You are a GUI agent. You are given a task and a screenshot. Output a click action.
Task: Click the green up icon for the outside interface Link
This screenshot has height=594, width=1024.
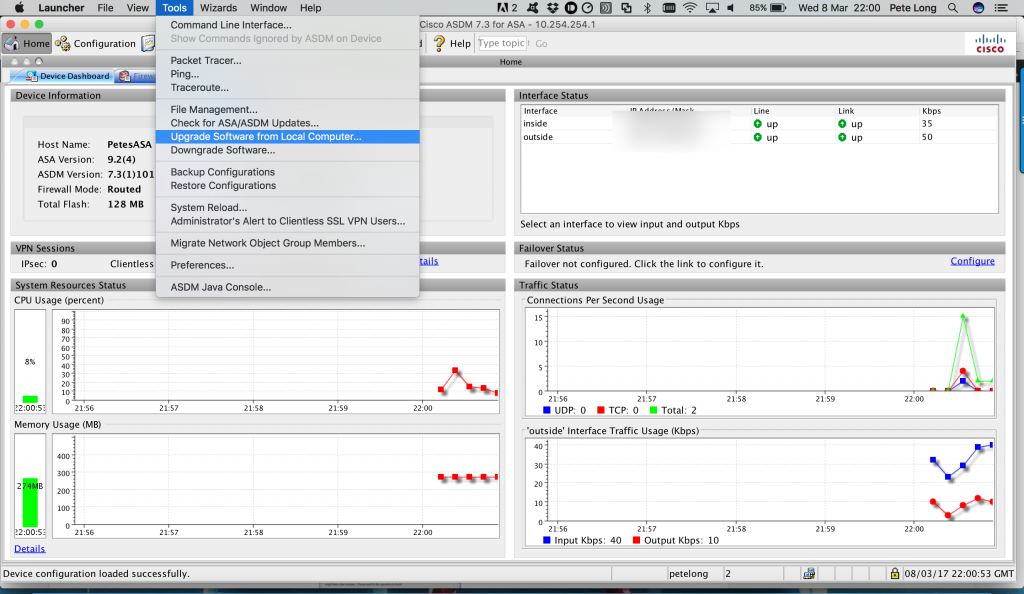pyautogui.click(x=840, y=137)
